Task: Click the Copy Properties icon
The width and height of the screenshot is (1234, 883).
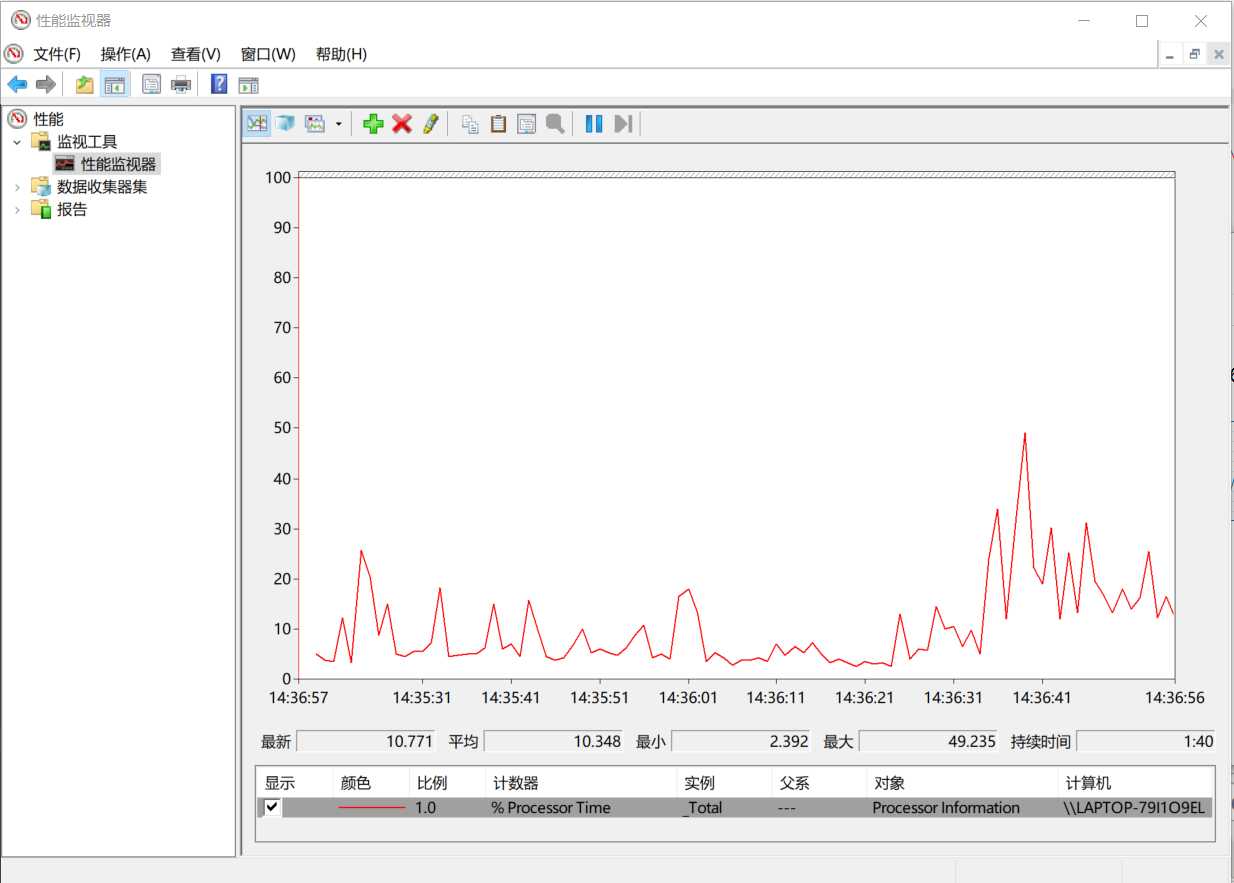Action: [x=470, y=124]
